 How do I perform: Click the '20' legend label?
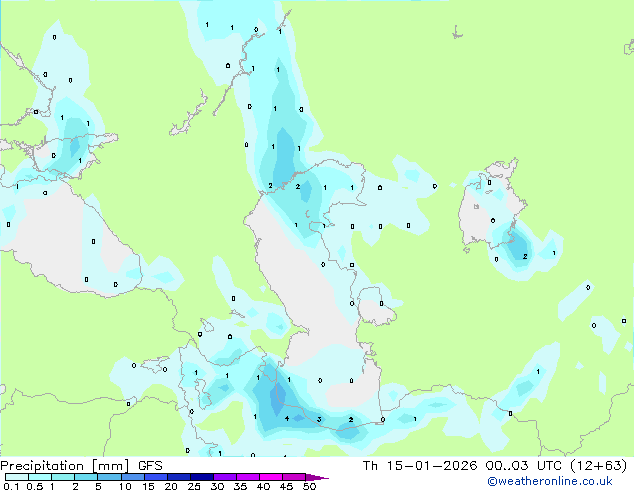(171, 486)
